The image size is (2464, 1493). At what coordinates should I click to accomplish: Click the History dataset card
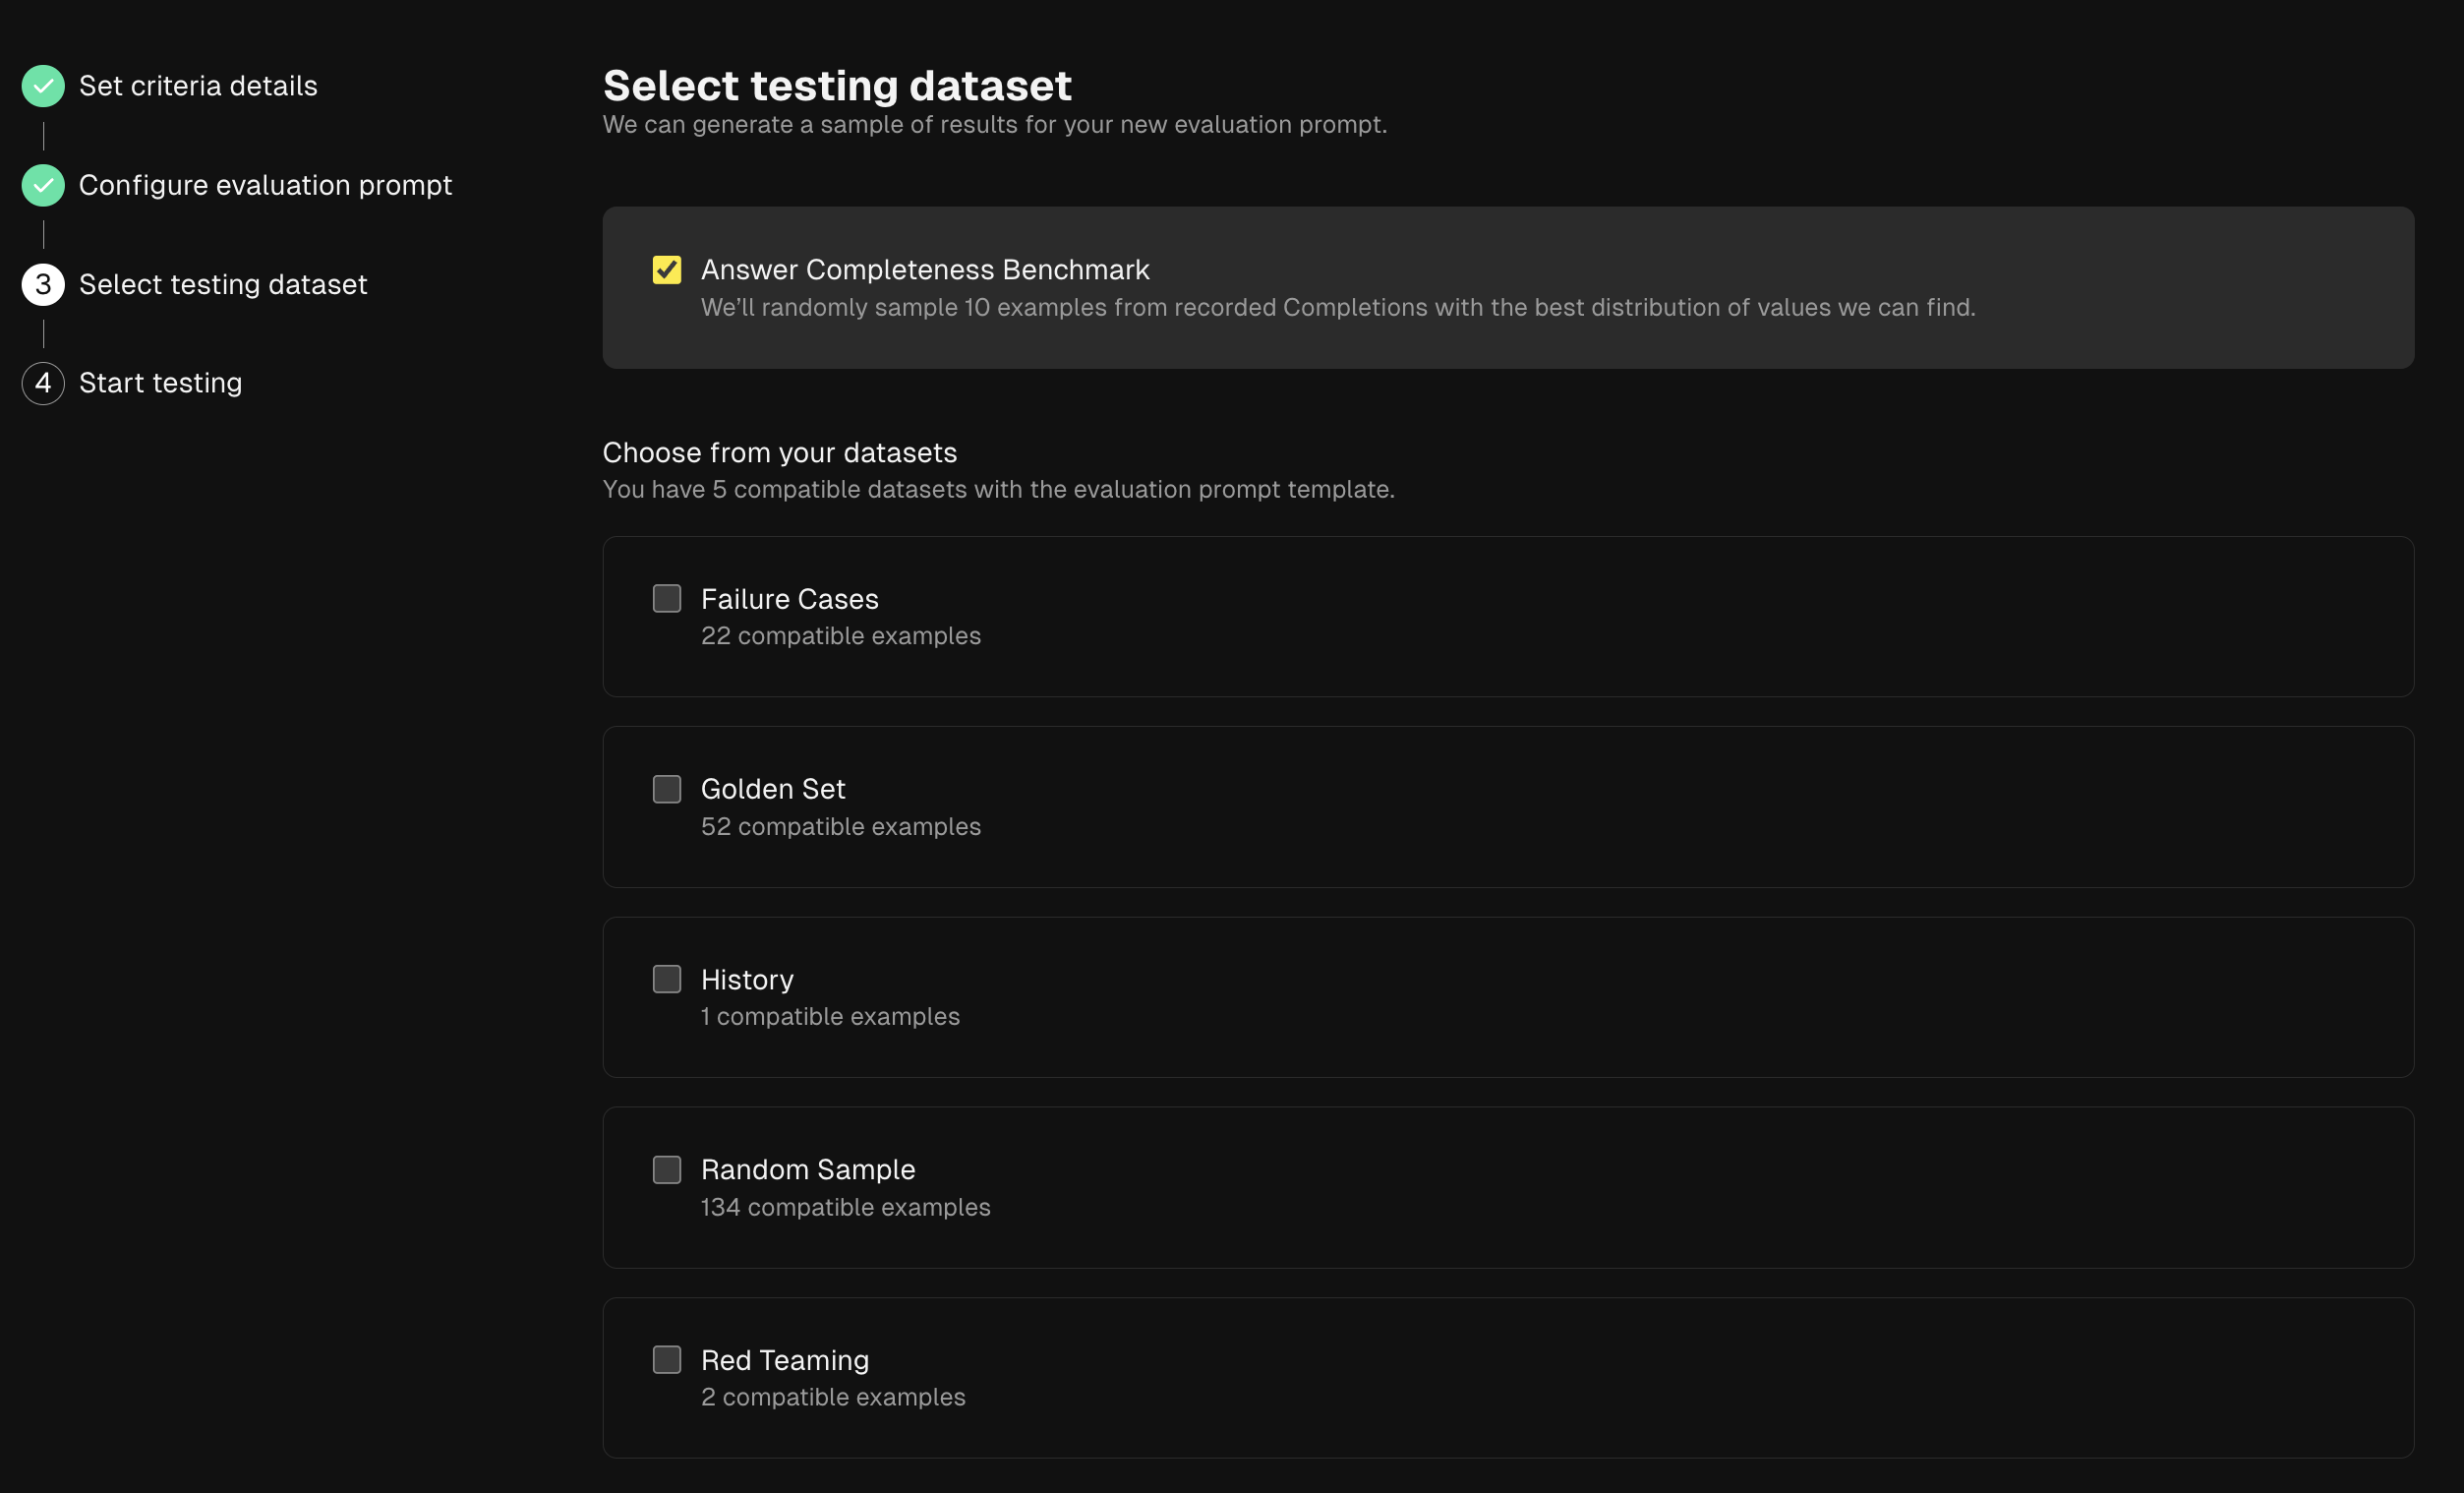[x=1507, y=998]
